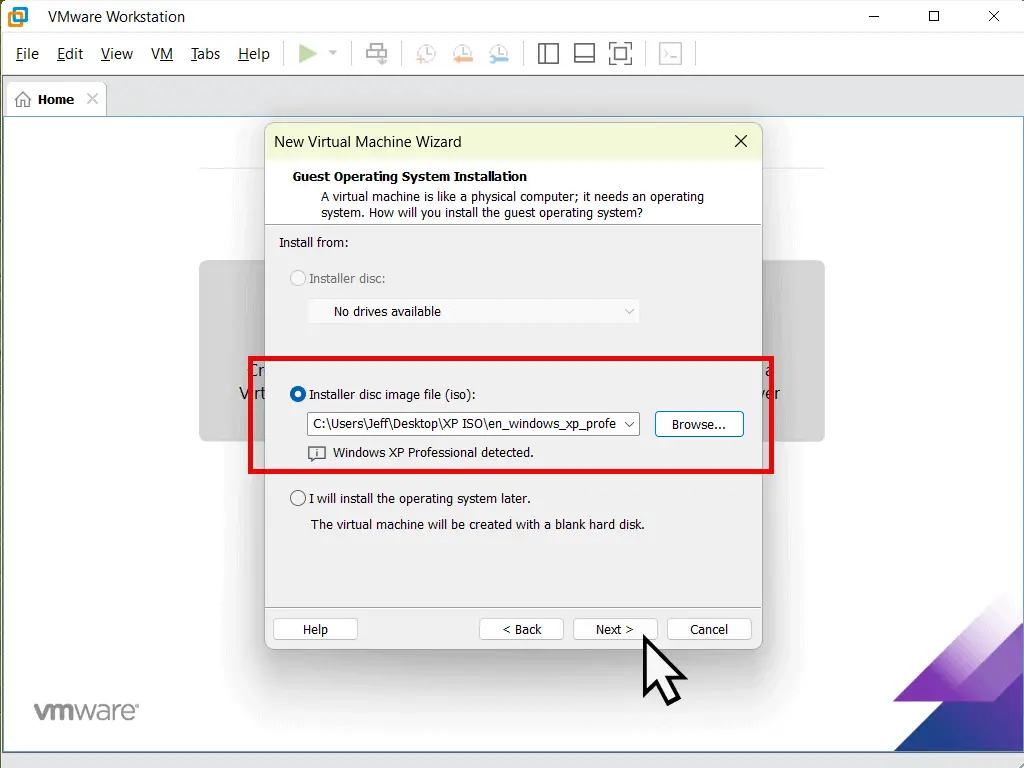The height and width of the screenshot is (768, 1024).
Task: Toggle the library sidebar panel icon
Action: tap(548, 54)
